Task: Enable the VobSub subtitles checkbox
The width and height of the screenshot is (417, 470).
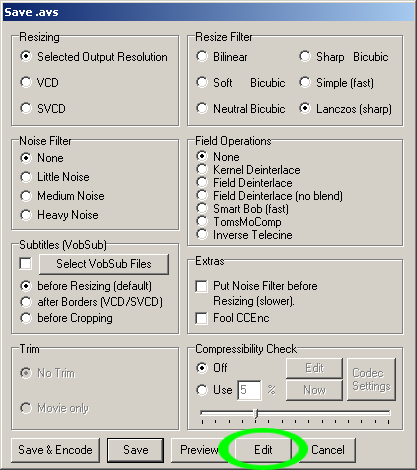Action: pos(26,263)
